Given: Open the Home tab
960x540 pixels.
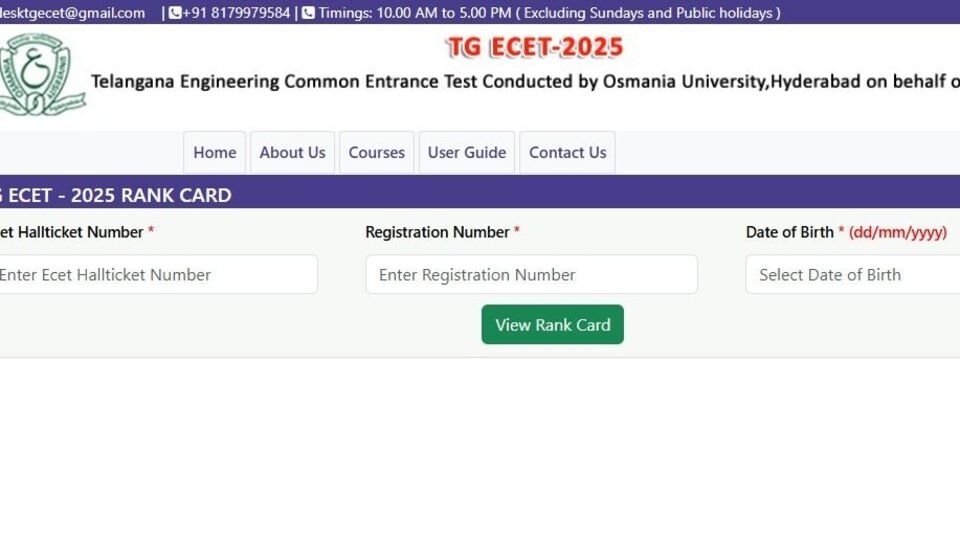Looking at the screenshot, I should (214, 152).
